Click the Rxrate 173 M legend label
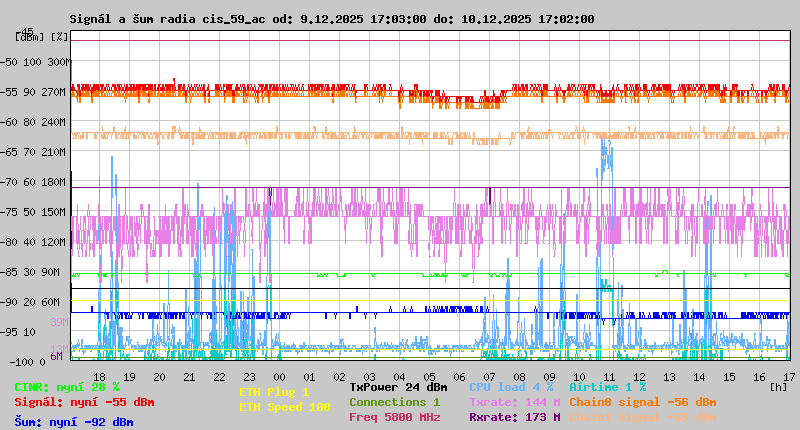Image resolution: width=800 pixels, height=430 pixels. click(x=514, y=417)
